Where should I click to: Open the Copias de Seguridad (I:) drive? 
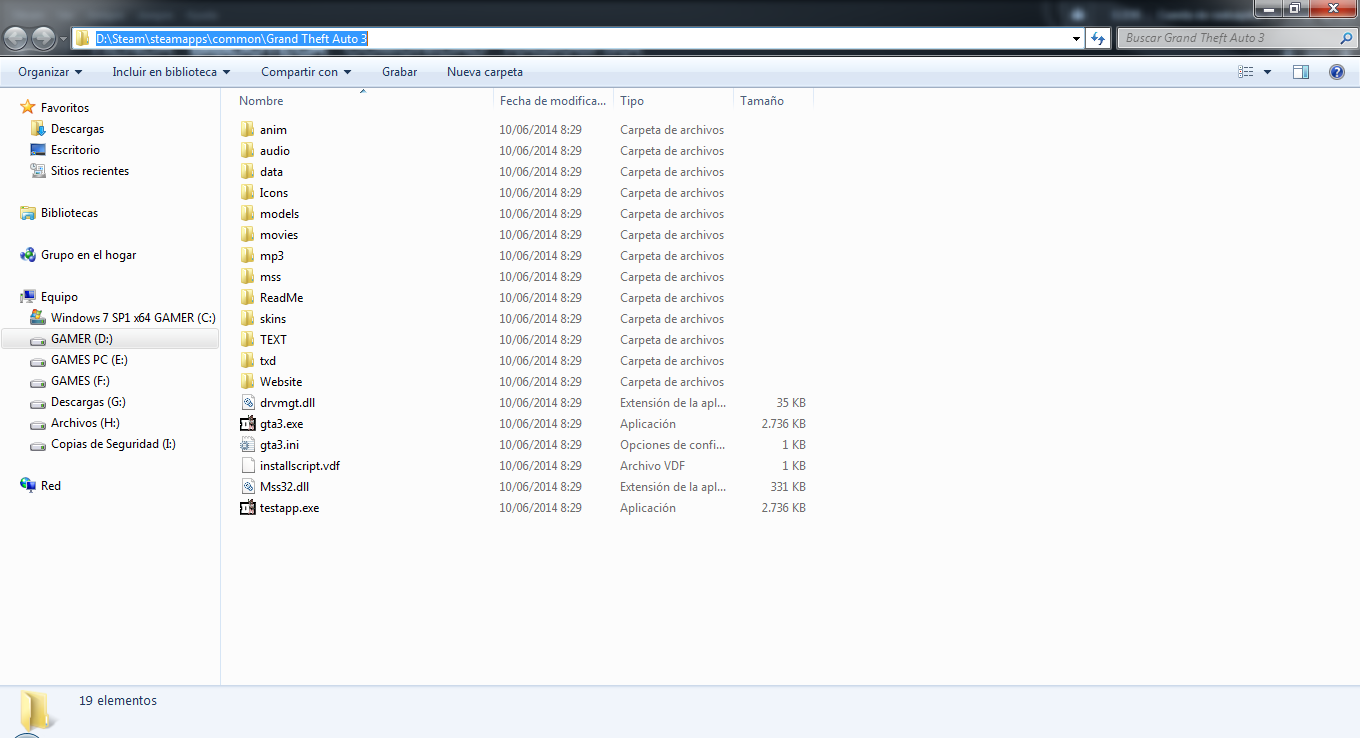pyautogui.click(x=113, y=444)
